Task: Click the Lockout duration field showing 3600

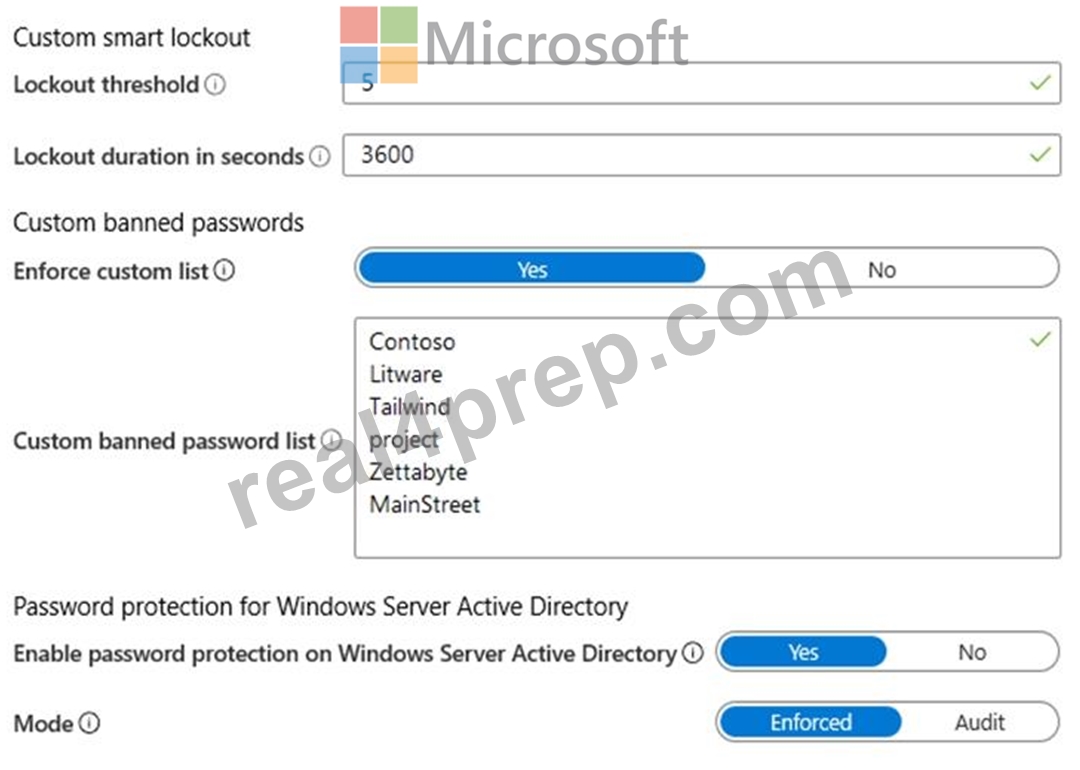Action: pos(701,155)
